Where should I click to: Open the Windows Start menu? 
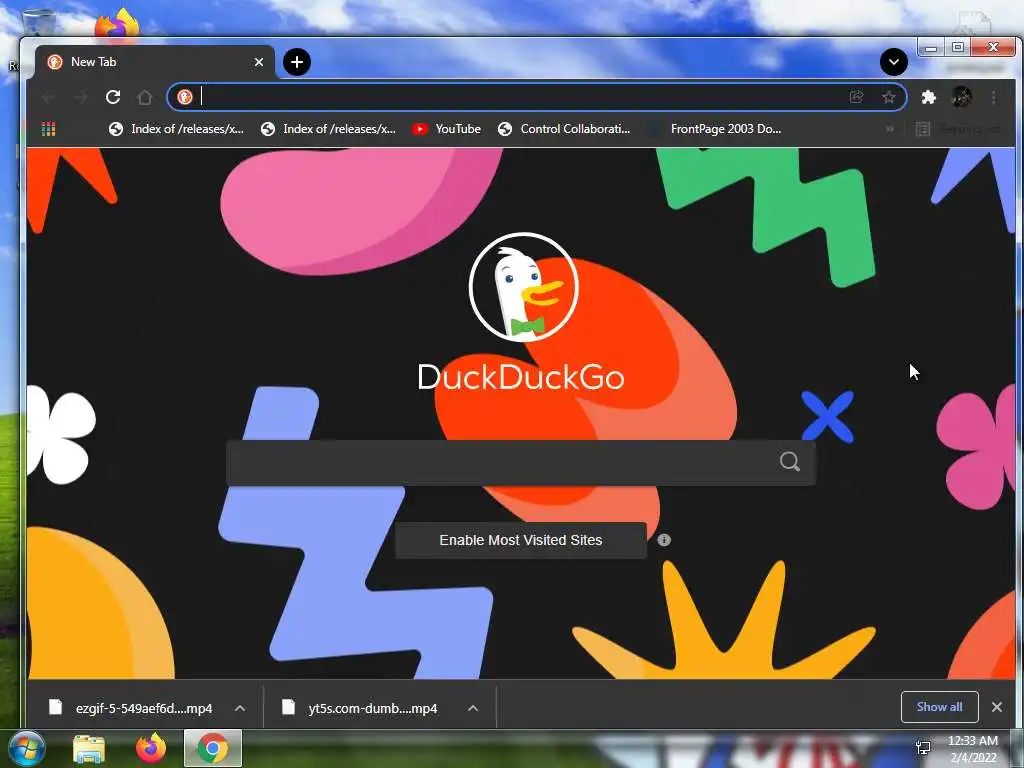(x=27, y=749)
